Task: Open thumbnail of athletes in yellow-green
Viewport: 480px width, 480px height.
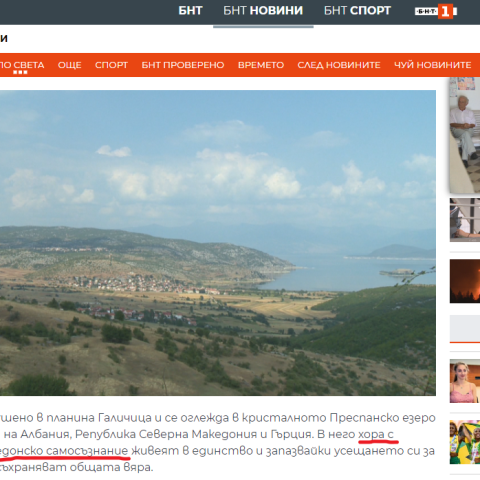Action: point(465,442)
